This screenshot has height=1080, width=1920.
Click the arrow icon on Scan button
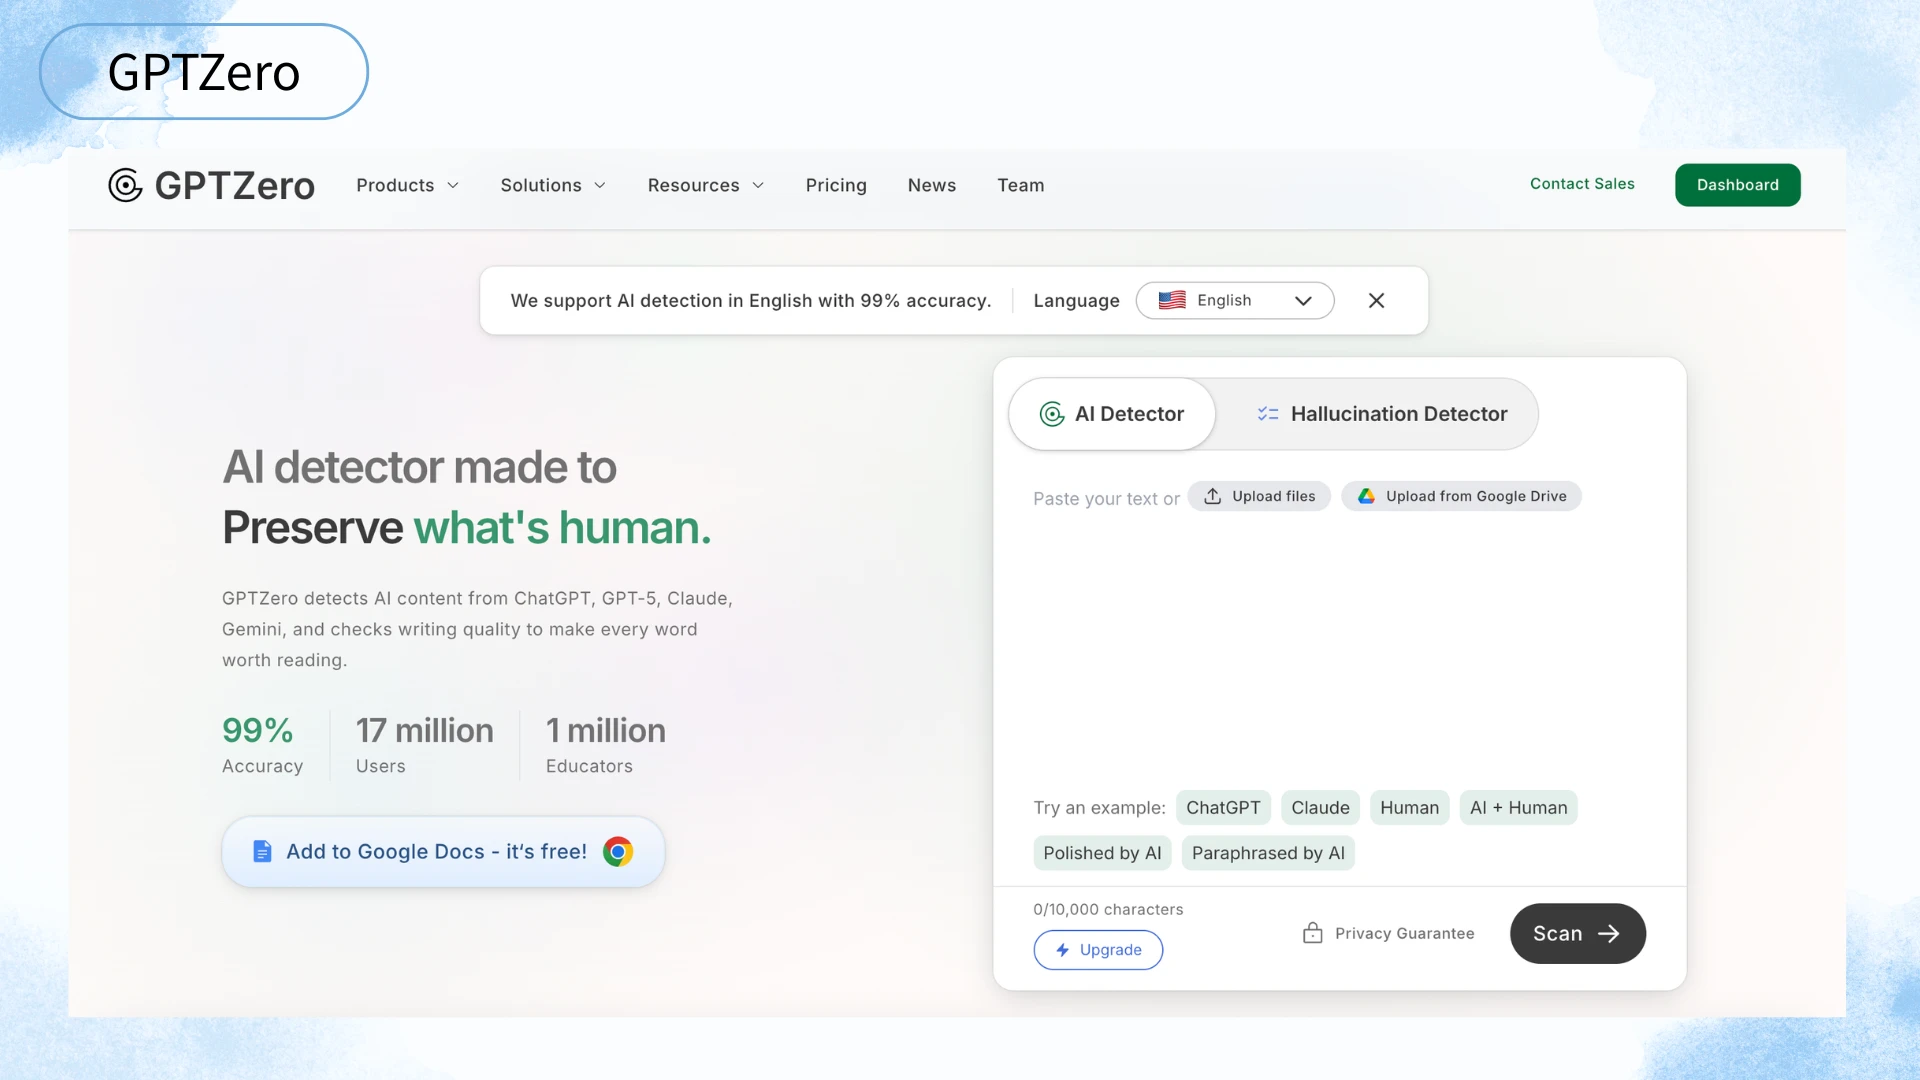(x=1608, y=934)
